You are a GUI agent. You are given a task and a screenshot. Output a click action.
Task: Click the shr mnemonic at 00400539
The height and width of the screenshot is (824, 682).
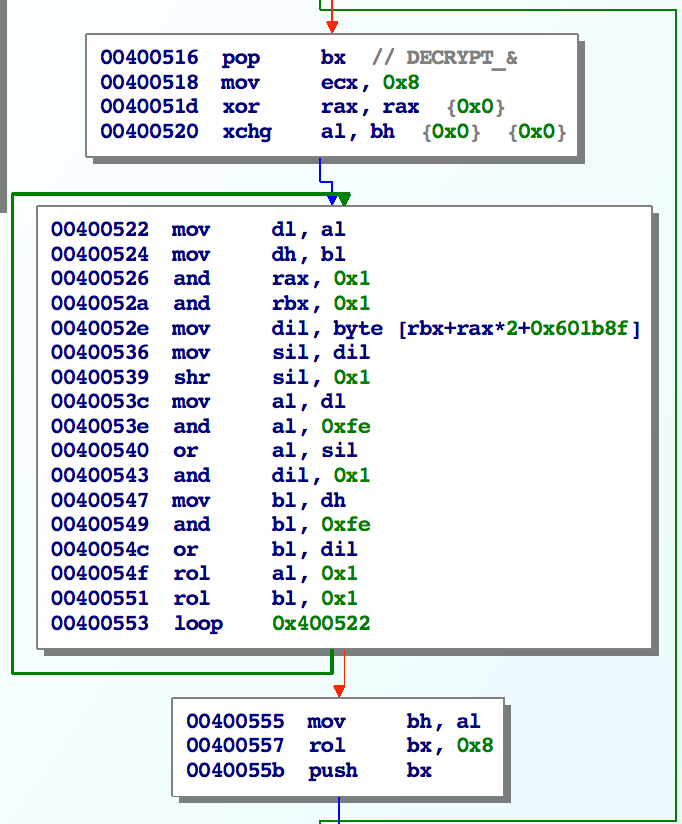(190, 377)
